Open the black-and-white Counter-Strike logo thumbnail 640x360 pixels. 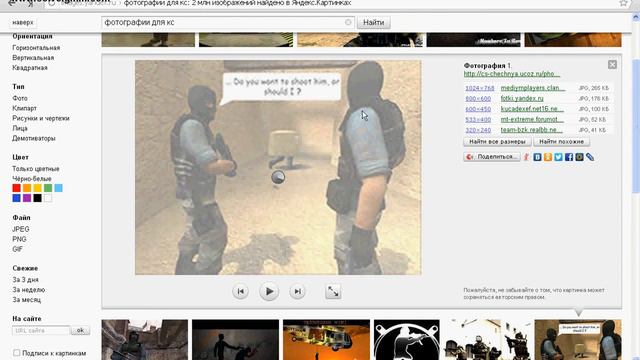[407, 340]
